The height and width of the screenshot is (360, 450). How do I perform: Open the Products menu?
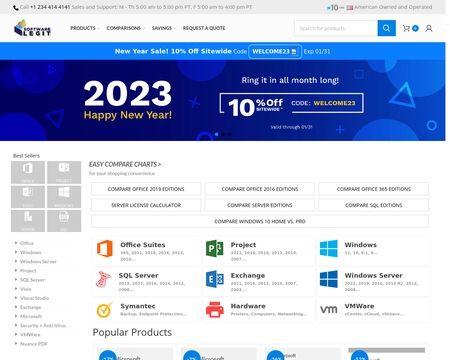pyautogui.click(x=83, y=28)
